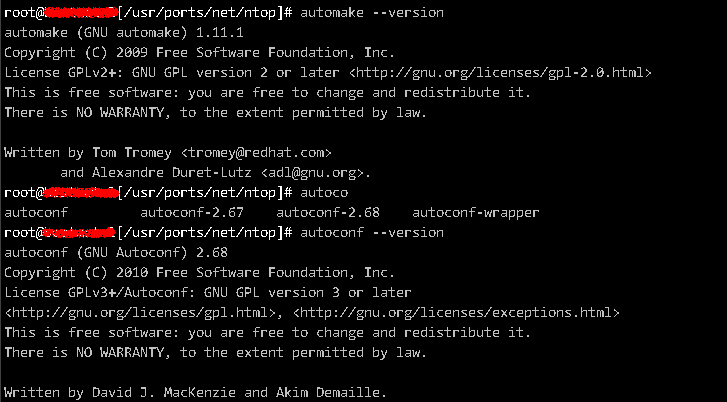This screenshot has height=402, width=727.
Task: Click the gnu.org/licenses/gpl.html URL
Action: pyautogui.click(x=140, y=313)
